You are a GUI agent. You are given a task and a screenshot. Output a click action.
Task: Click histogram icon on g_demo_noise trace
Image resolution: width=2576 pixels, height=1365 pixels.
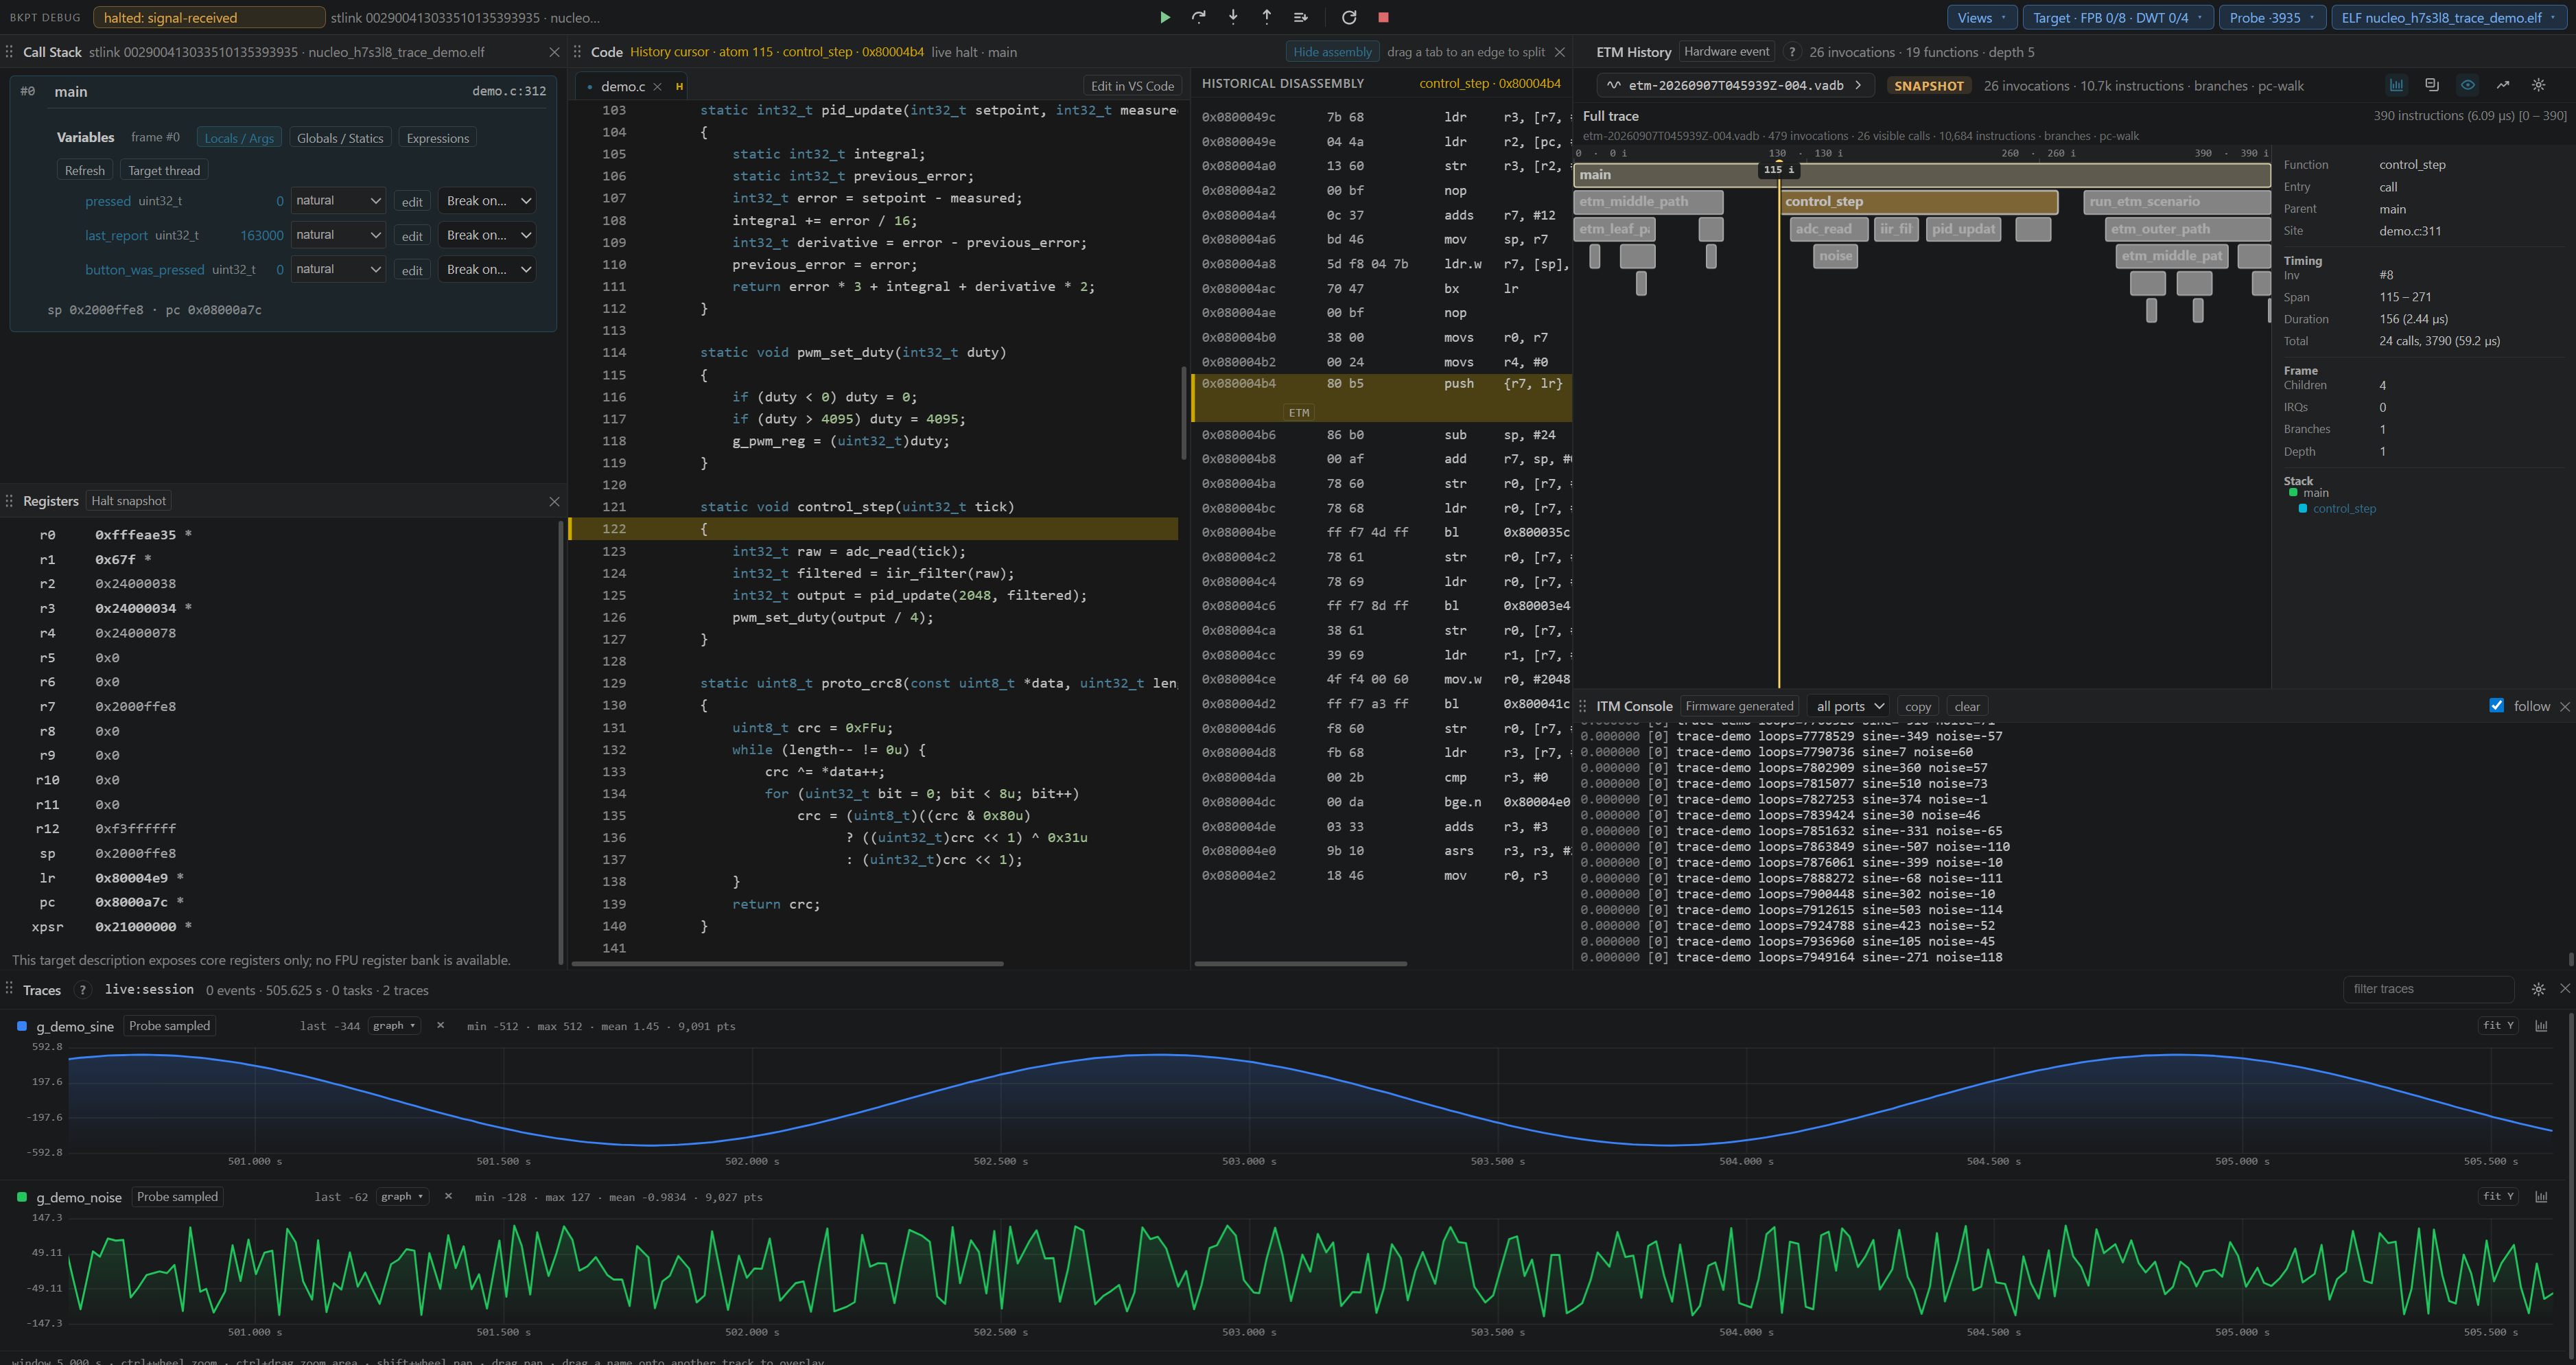(2541, 1197)
